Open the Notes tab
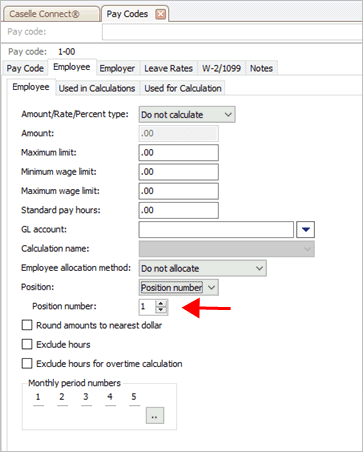The height and width of the screenshot is (452, 363). click(x=262, y=68)
